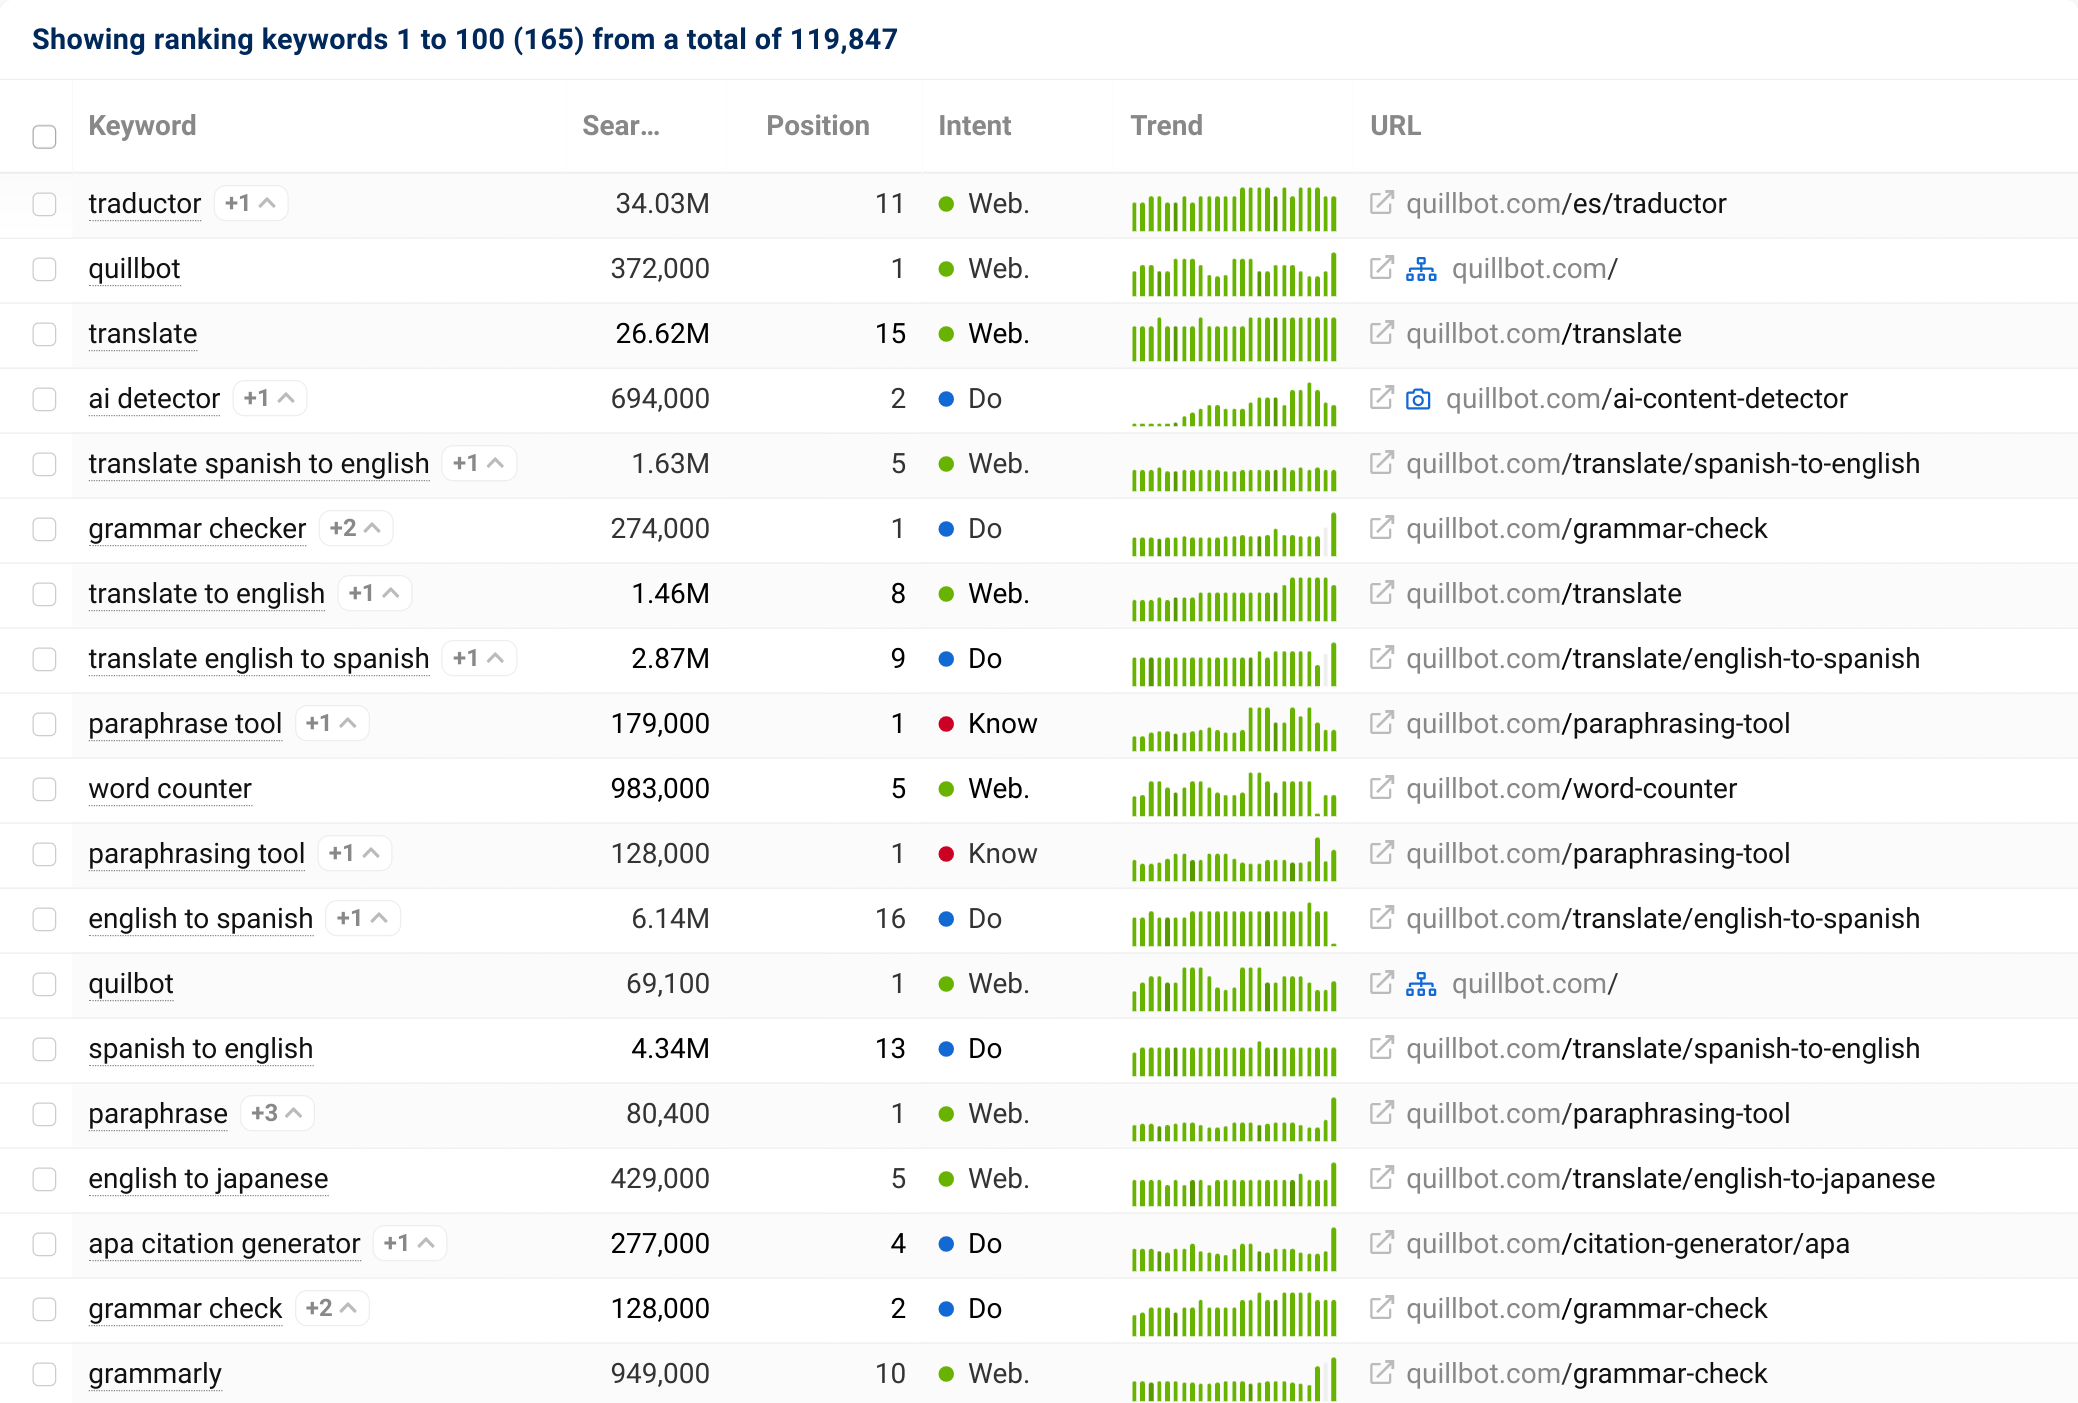2078x1403 pixels.
Task: Select the translate keyword row checkbox
Action: tap(44, 334)
